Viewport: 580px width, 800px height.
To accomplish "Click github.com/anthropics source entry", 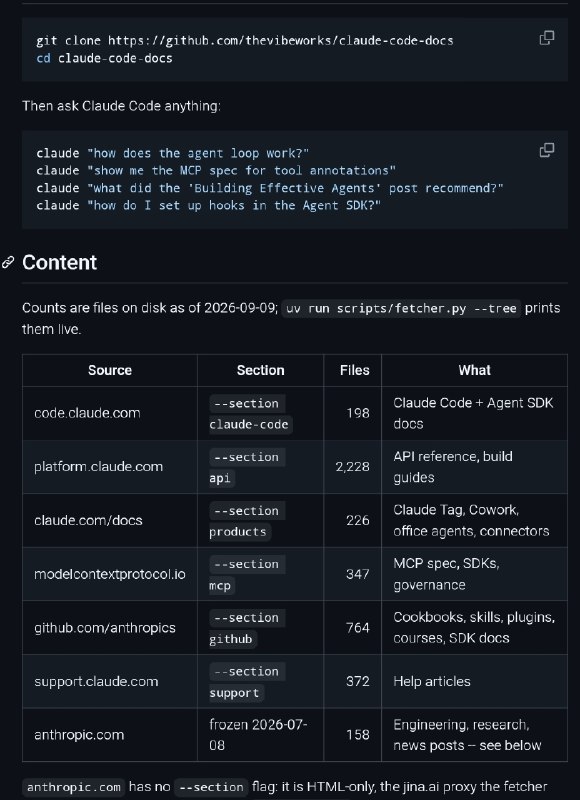I will 105,628.
